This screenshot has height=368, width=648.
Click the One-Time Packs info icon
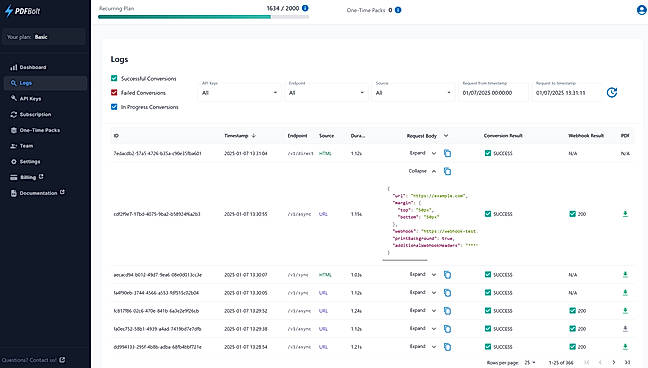pyautogui.click(x=398, y=10)
